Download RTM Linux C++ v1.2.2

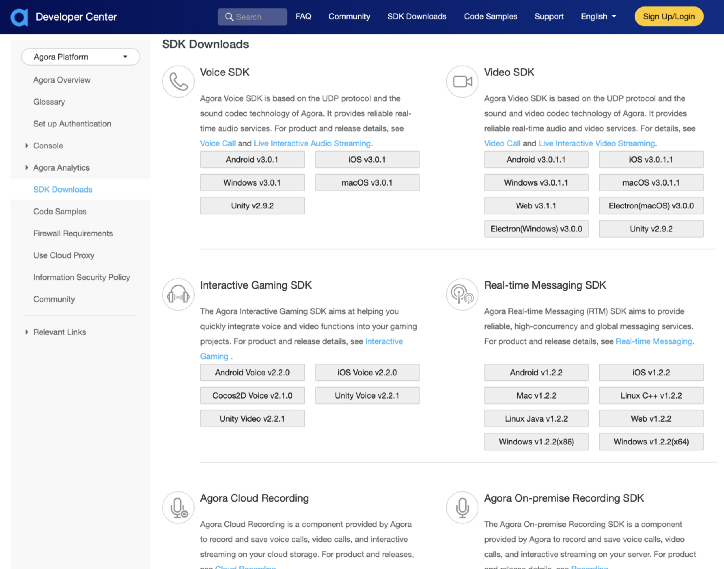pyautogui.click(x=651, y=396)
